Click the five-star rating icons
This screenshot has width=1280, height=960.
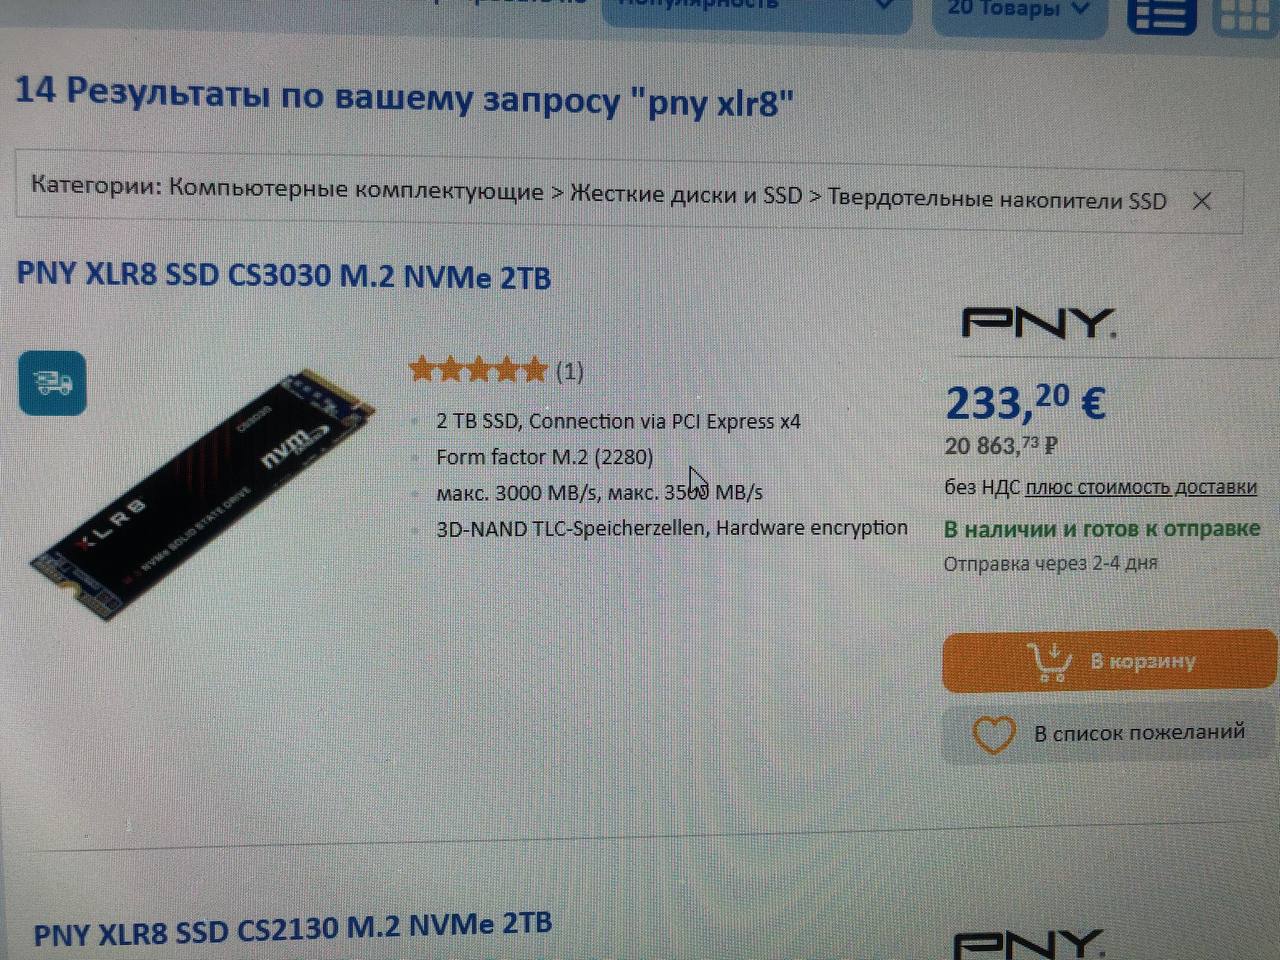478,370
